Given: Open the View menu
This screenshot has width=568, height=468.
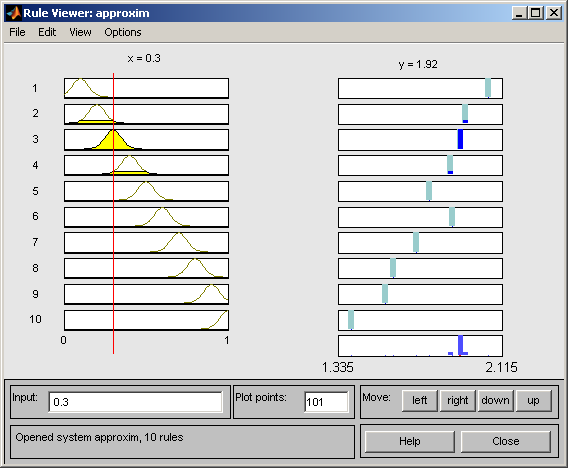Looking at the screenshot, I should [80, 32].
